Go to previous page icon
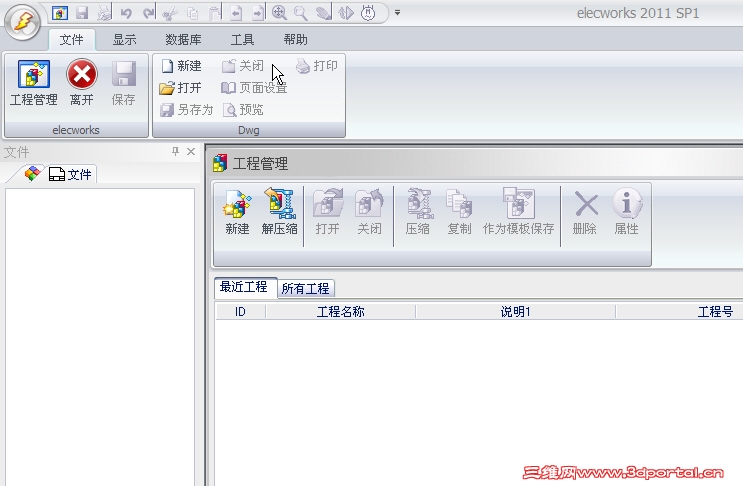743x486 pixels. tap(236, 13)
